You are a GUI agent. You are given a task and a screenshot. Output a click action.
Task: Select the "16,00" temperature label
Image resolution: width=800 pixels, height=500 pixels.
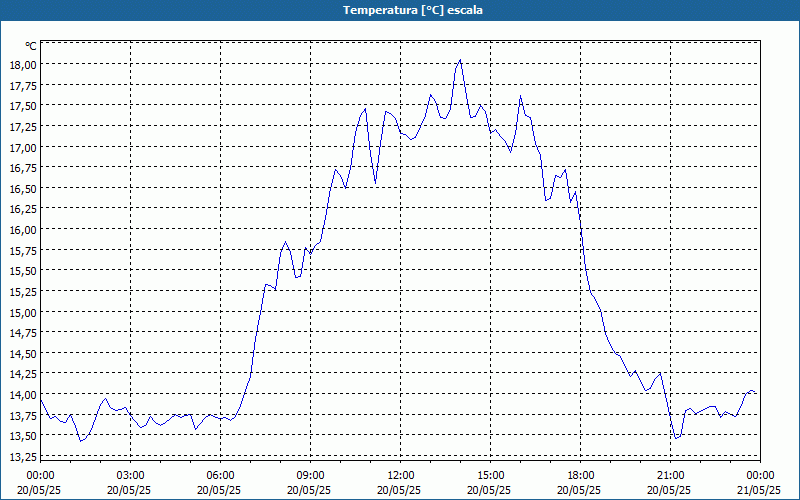[23, 230]
